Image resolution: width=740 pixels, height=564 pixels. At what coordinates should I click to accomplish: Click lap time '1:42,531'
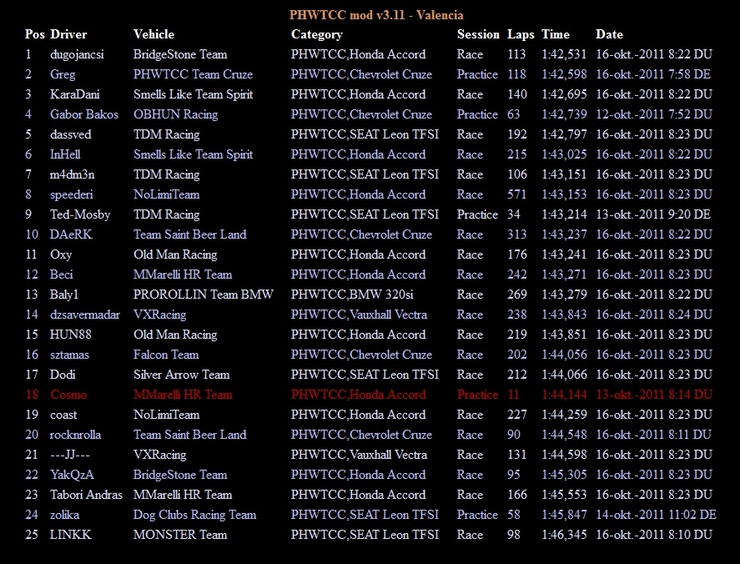tap(564, 55)
